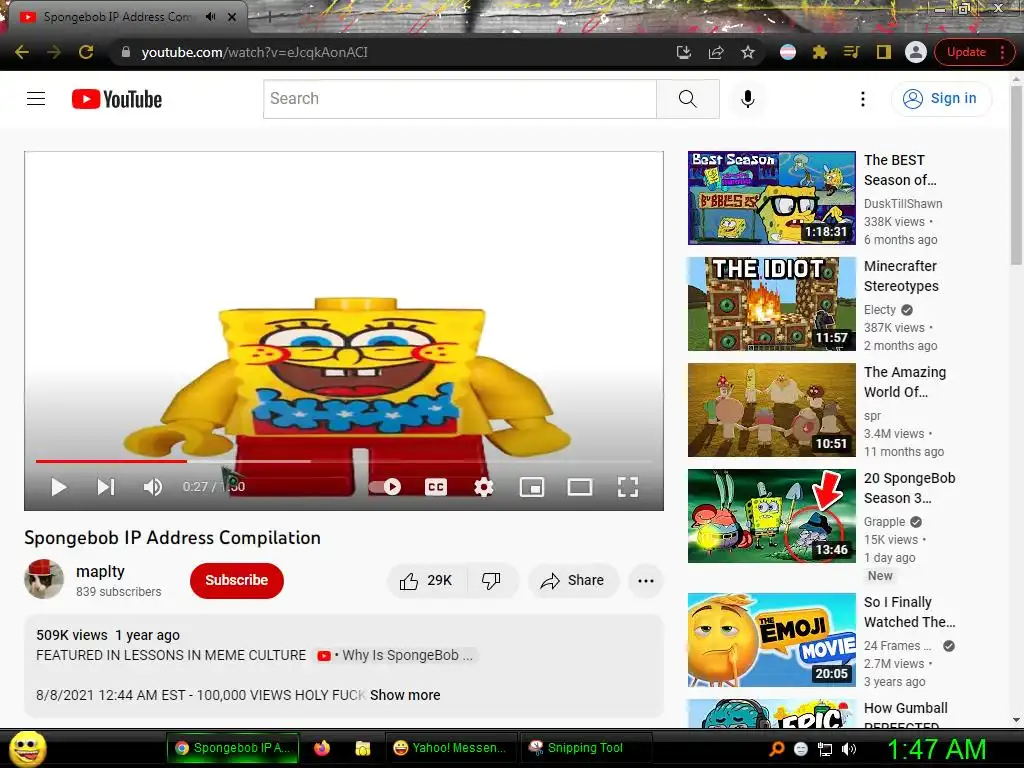Bookmark this page with the star icon
This screenshot has width=1024, height=768.
click(748, 52)
